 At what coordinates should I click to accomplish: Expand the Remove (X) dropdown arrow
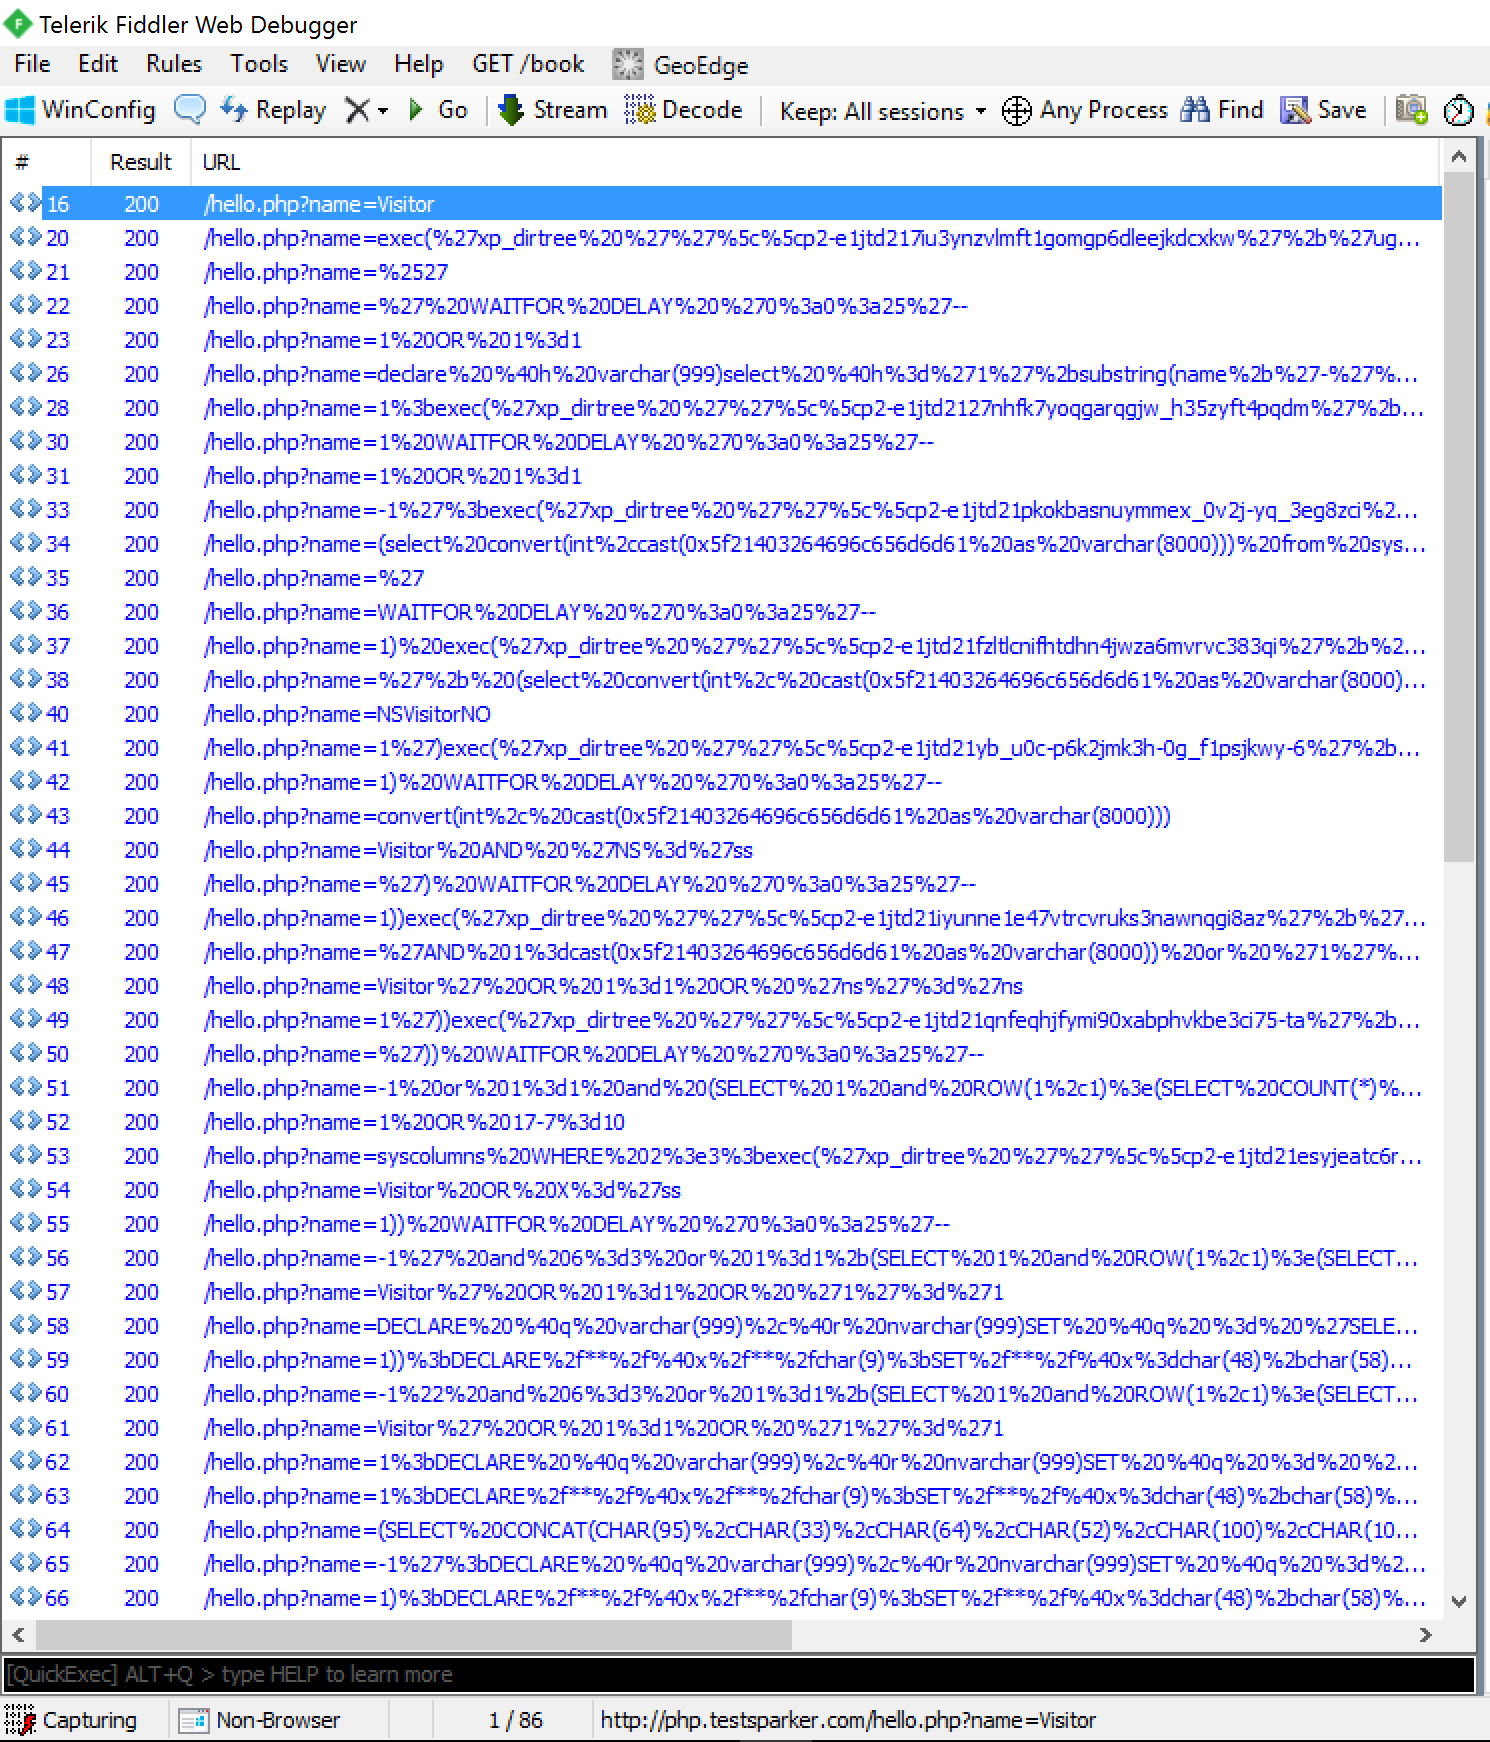click(x=383, y=111)
